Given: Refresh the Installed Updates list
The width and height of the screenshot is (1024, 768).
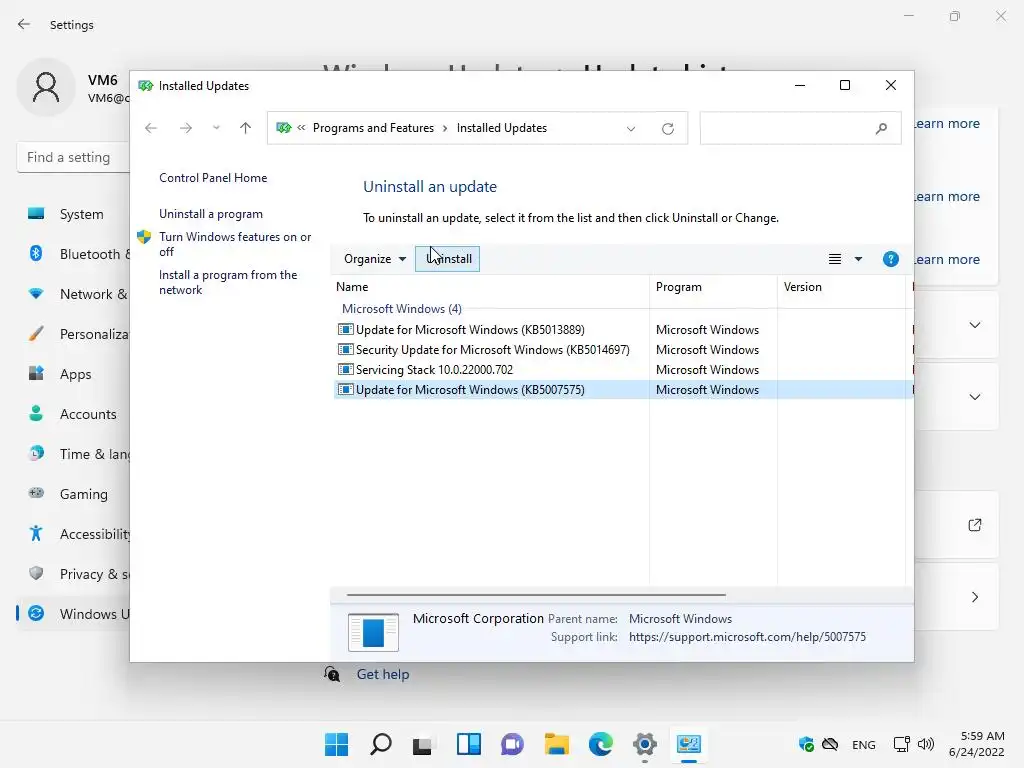Looking at the screenshot, I should [667, 129].
